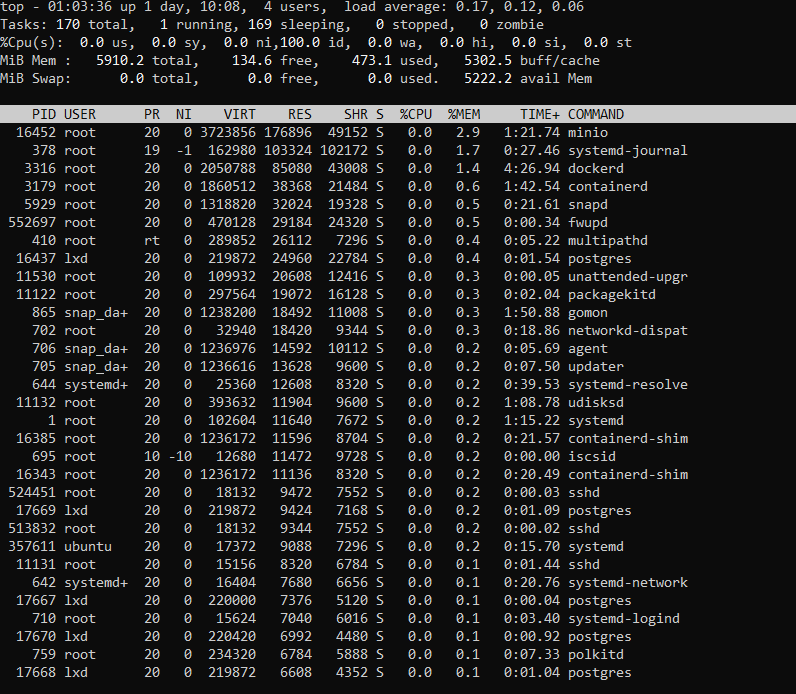Select the dockerd process name
The width and height of the screenshot is (796, 694).
point(596,168)
